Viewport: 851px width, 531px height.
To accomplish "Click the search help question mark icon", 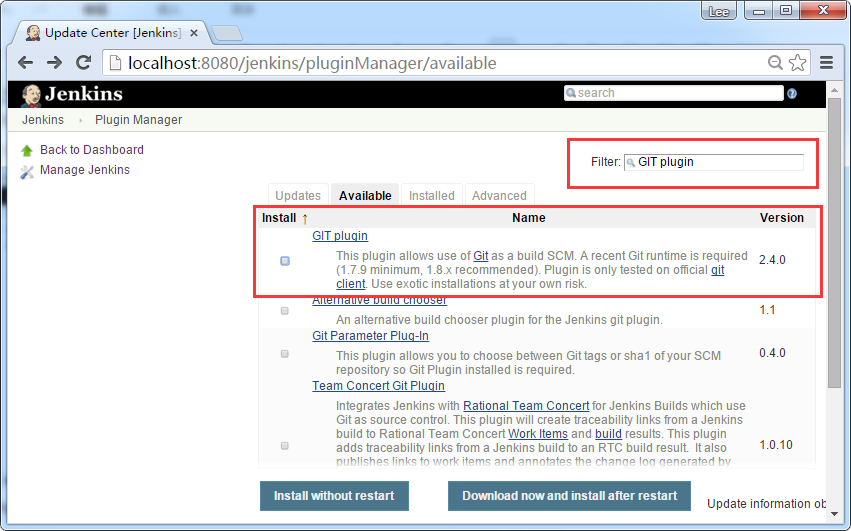I will point(792,94).
